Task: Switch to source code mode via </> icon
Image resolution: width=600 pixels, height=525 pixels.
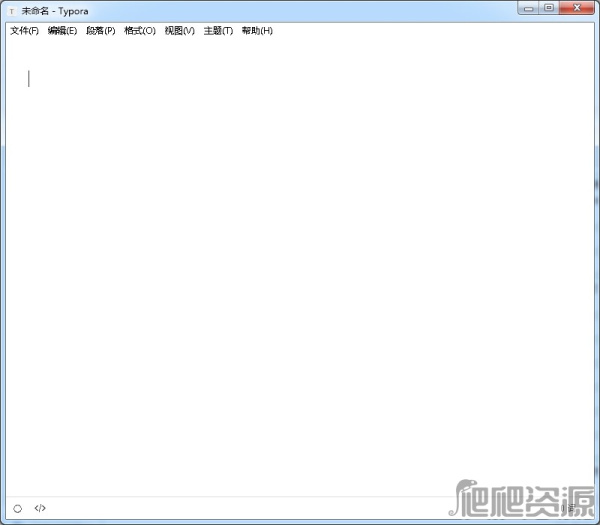Action: (40, 508)
